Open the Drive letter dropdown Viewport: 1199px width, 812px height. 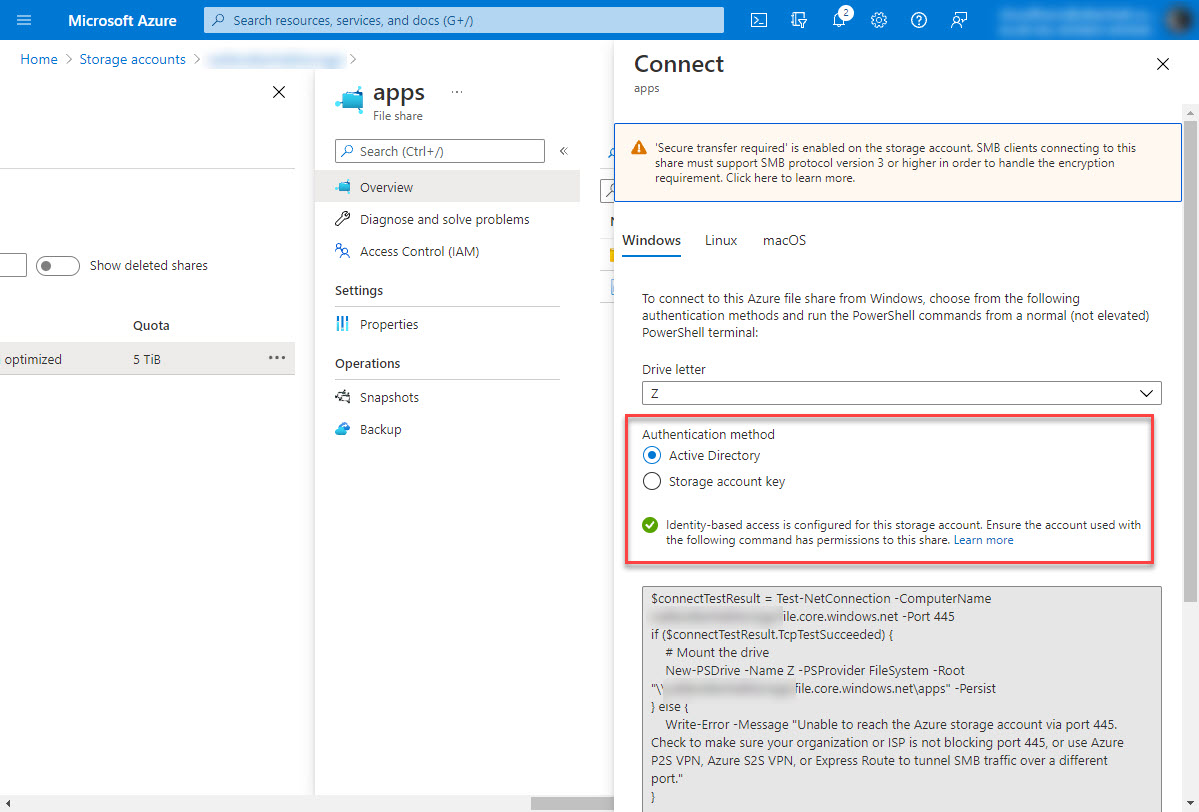coord(902,393)
